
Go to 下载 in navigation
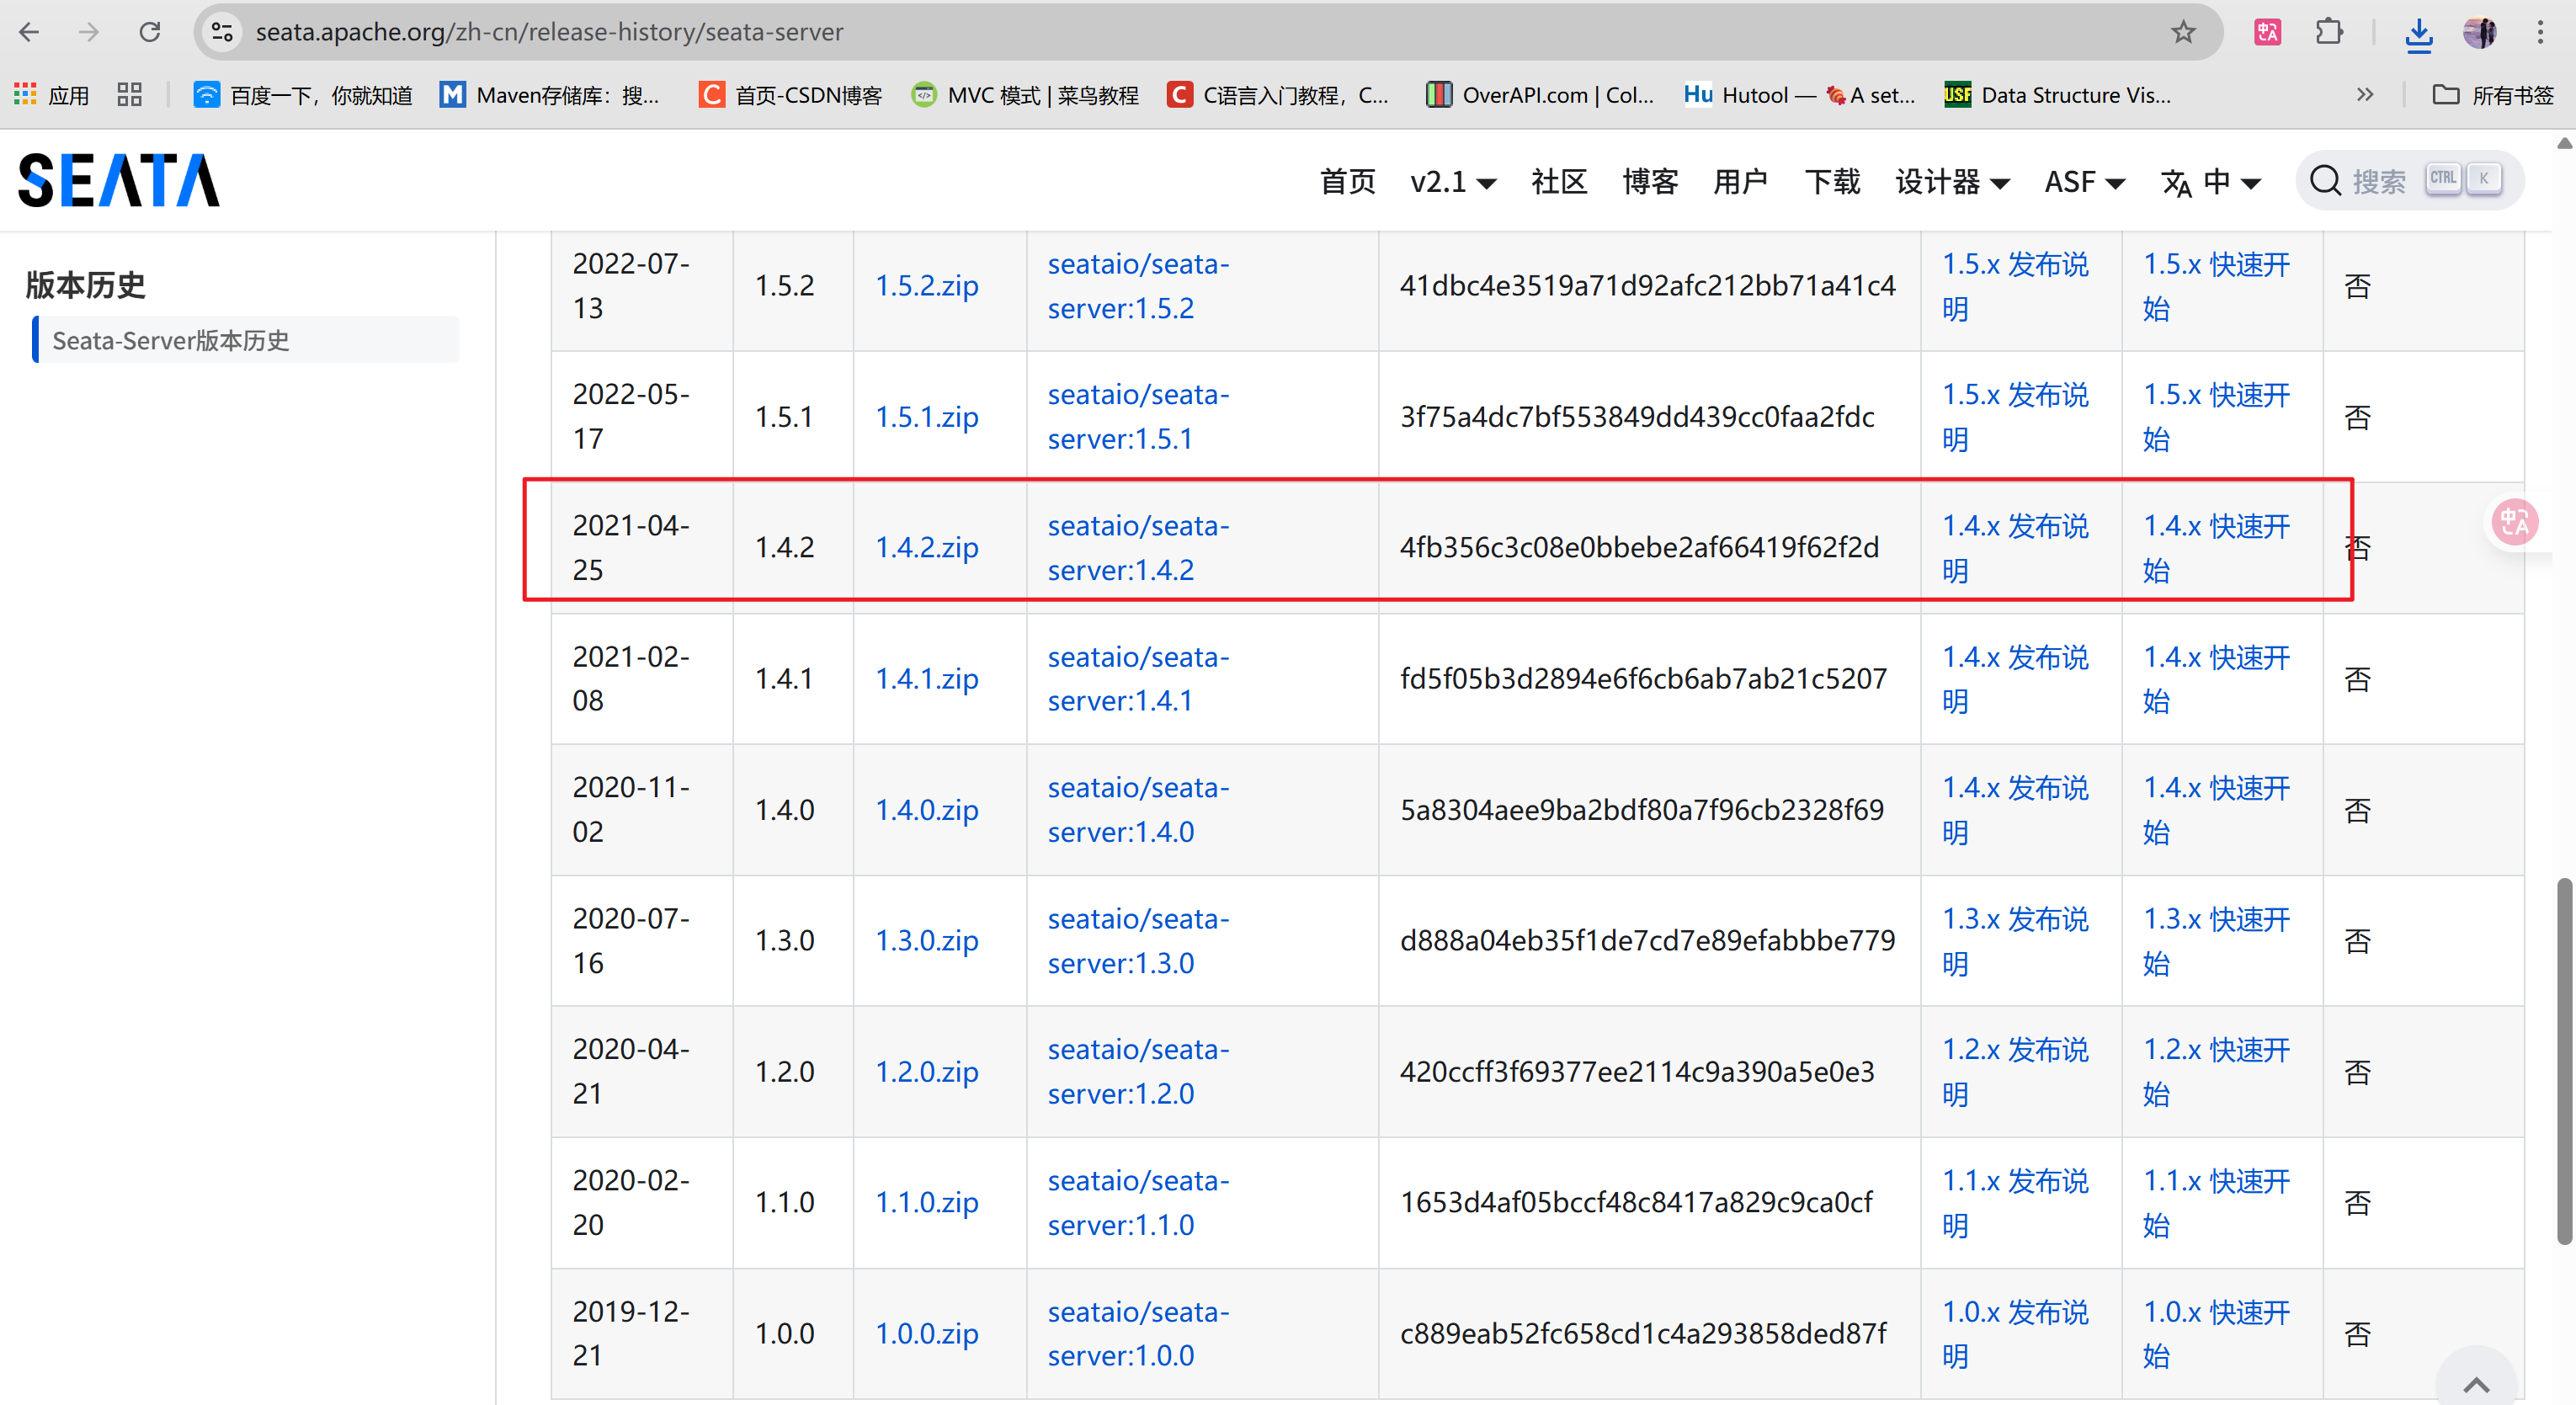(x=1832, y=182)
